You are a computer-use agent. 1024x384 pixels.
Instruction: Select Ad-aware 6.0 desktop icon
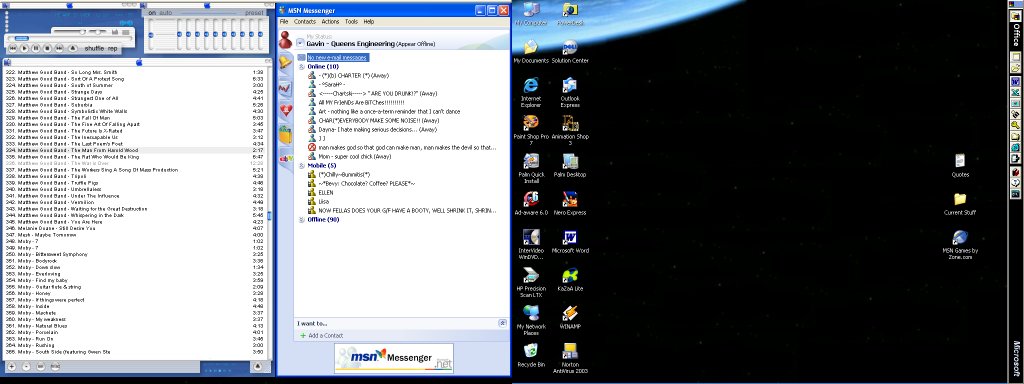[x=531, y=203]
